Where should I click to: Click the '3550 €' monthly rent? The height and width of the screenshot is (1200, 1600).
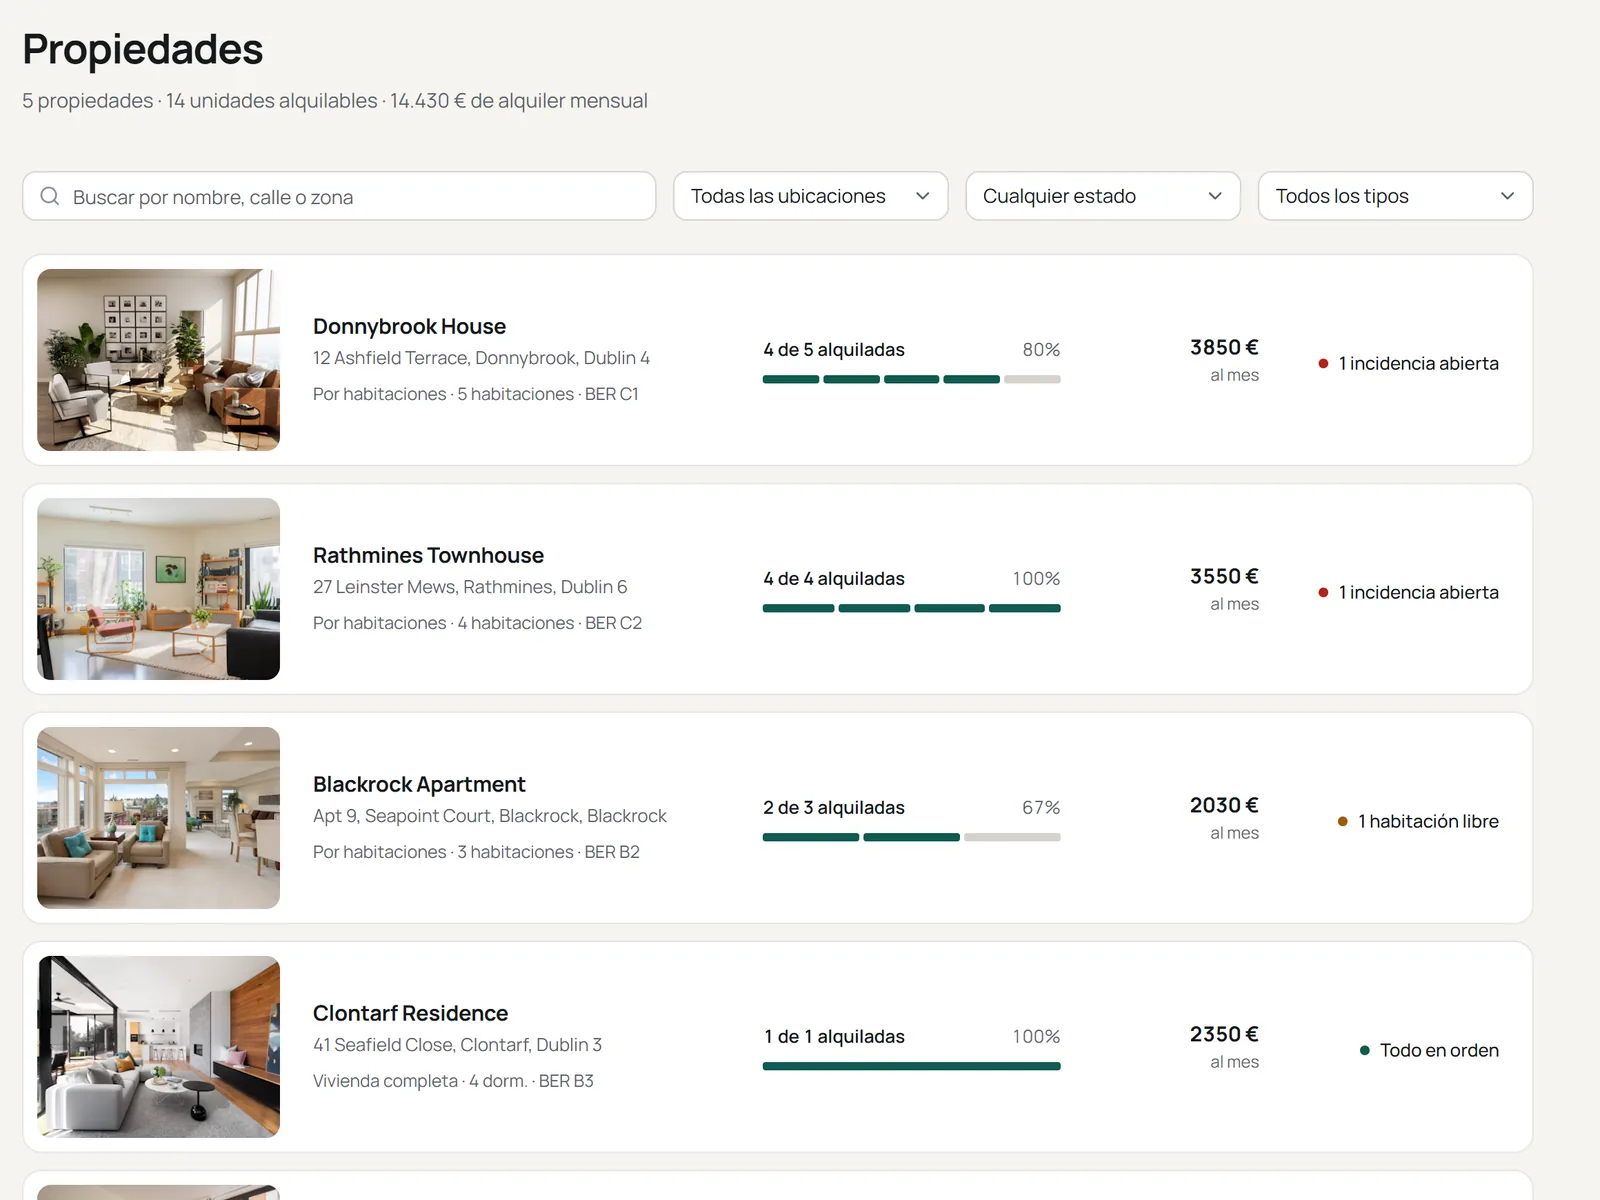click(1224, 576)
